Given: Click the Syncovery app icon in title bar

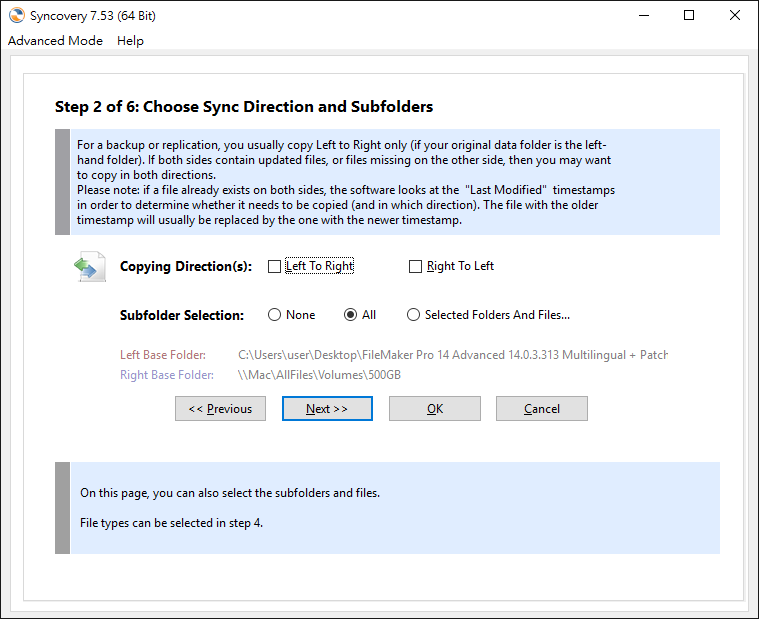Looking at the screenshot, I should pos(16,15).
